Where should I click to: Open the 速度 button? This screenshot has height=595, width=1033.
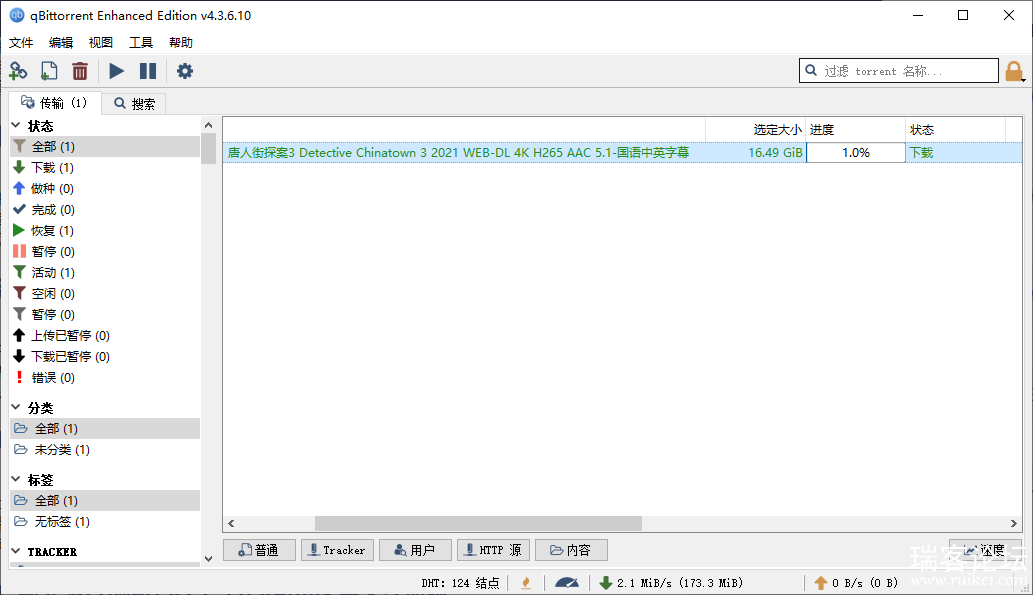pos(985,550)
